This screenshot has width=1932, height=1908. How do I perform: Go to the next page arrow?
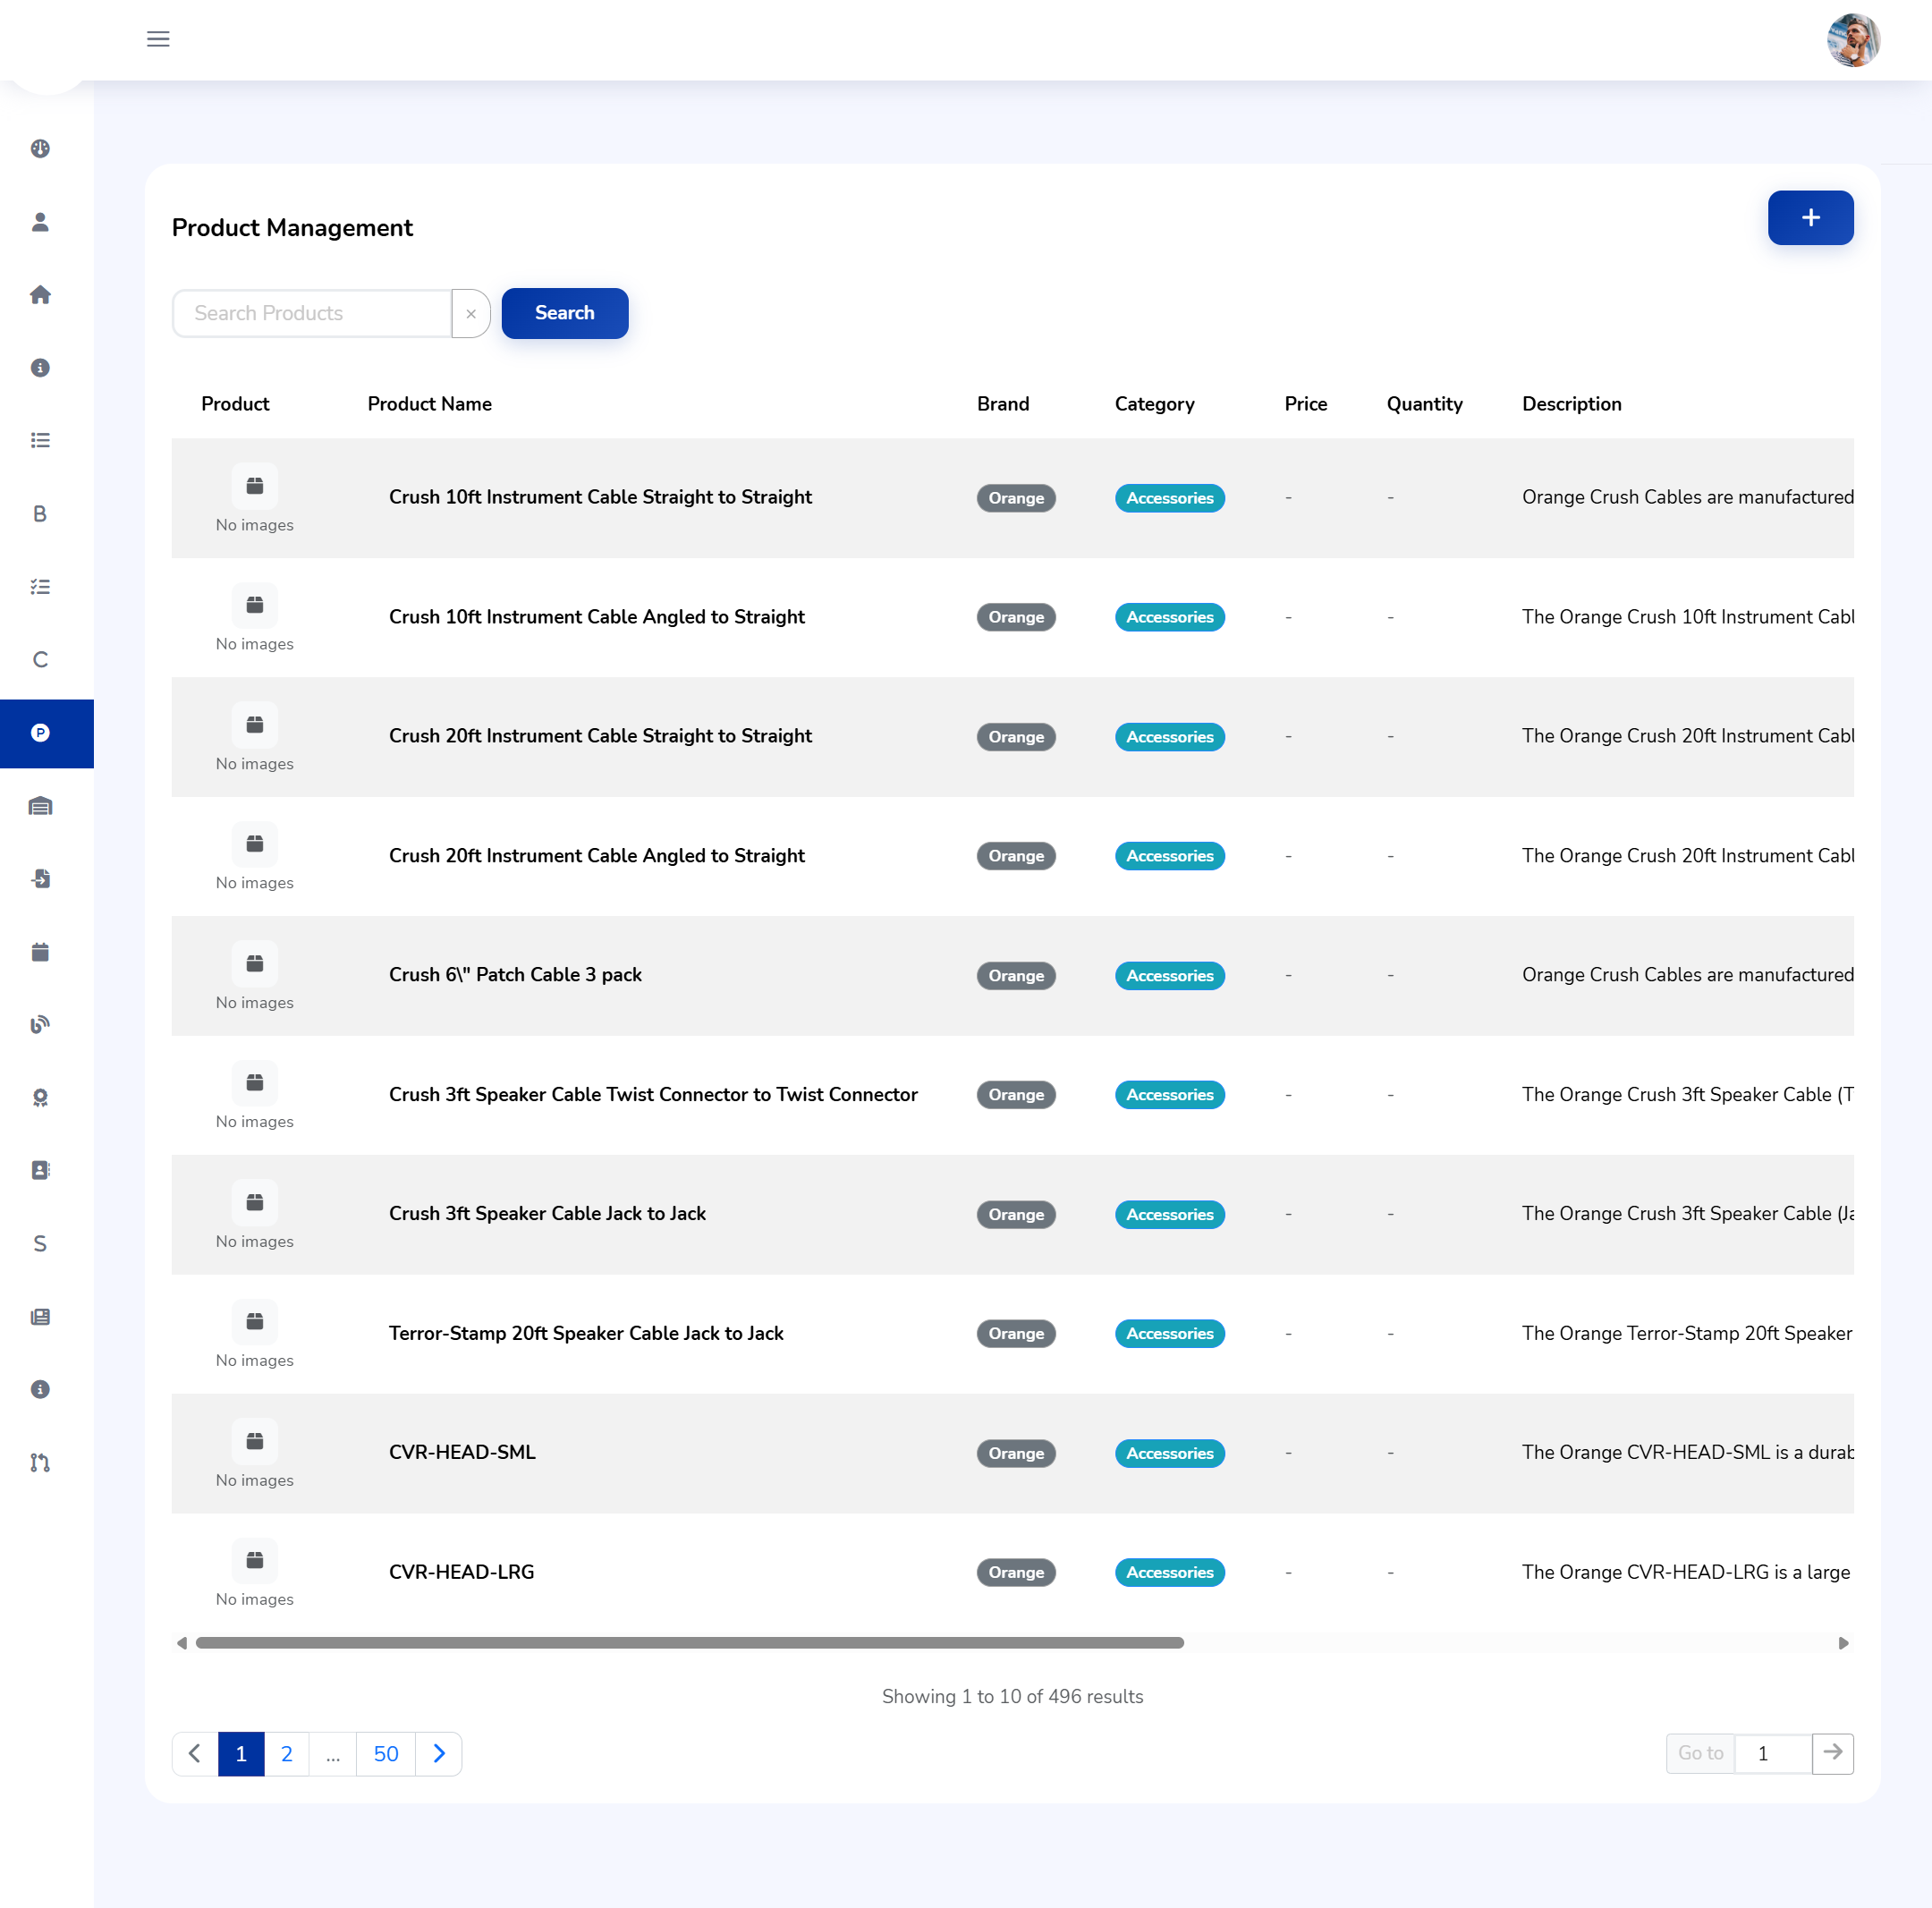click(x=438, y=1753)
